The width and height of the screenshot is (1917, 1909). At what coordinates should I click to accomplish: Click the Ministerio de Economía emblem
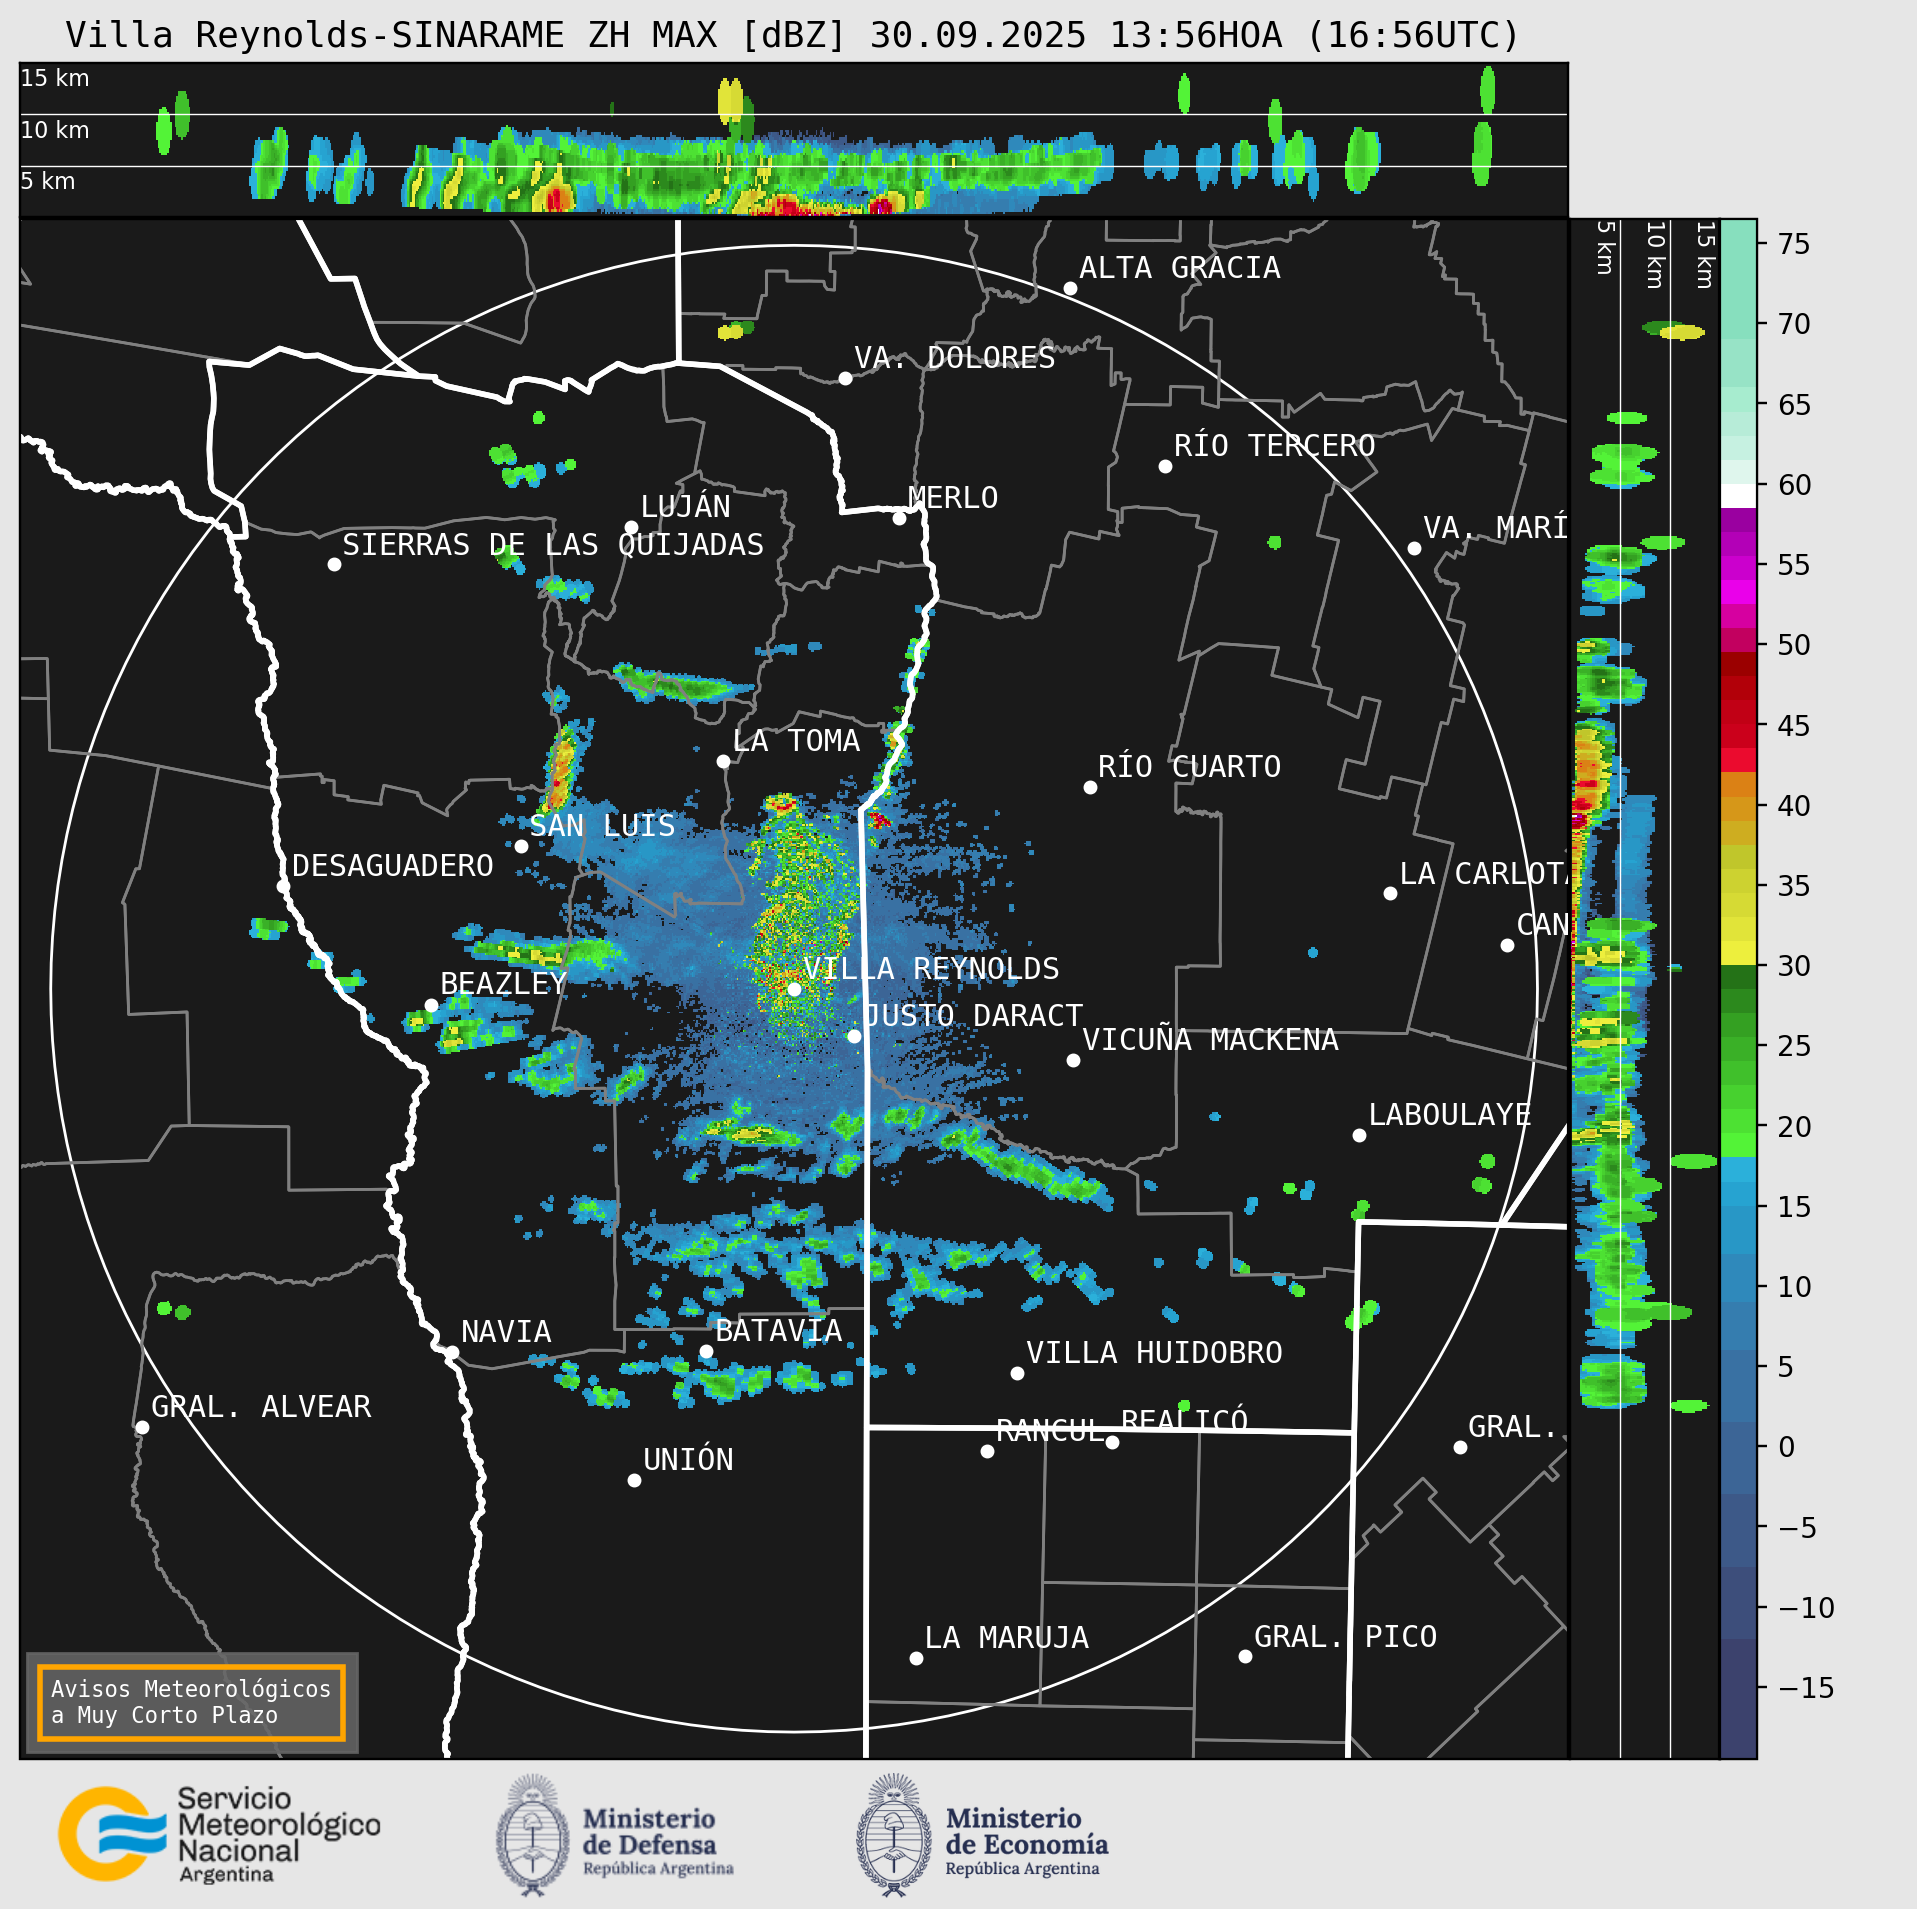pos(894,1834)
